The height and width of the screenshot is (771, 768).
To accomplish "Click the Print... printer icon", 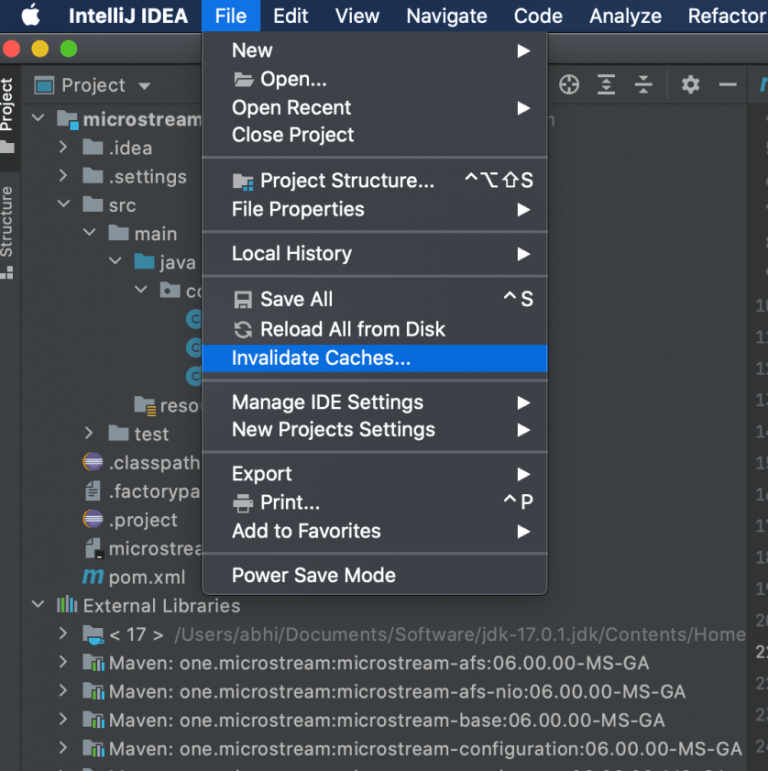I will click(x=243, y=503).
